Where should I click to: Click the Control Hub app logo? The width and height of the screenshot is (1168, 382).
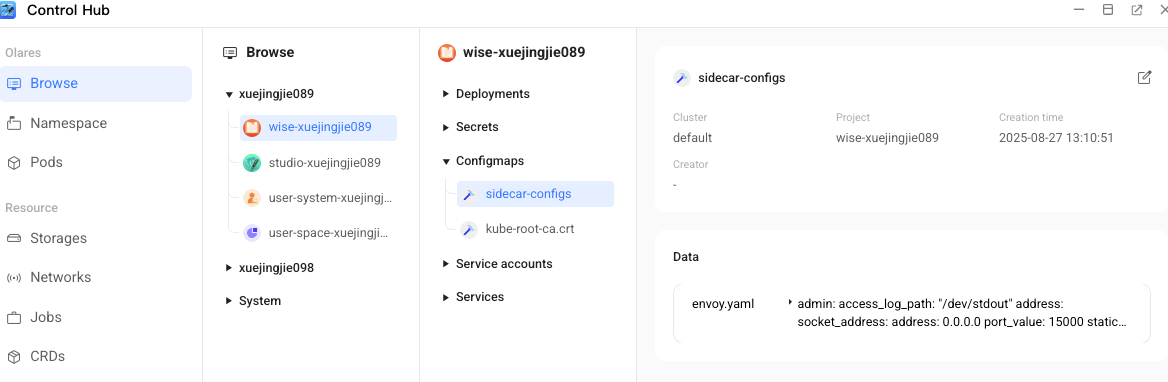click(x=8, y=10)
